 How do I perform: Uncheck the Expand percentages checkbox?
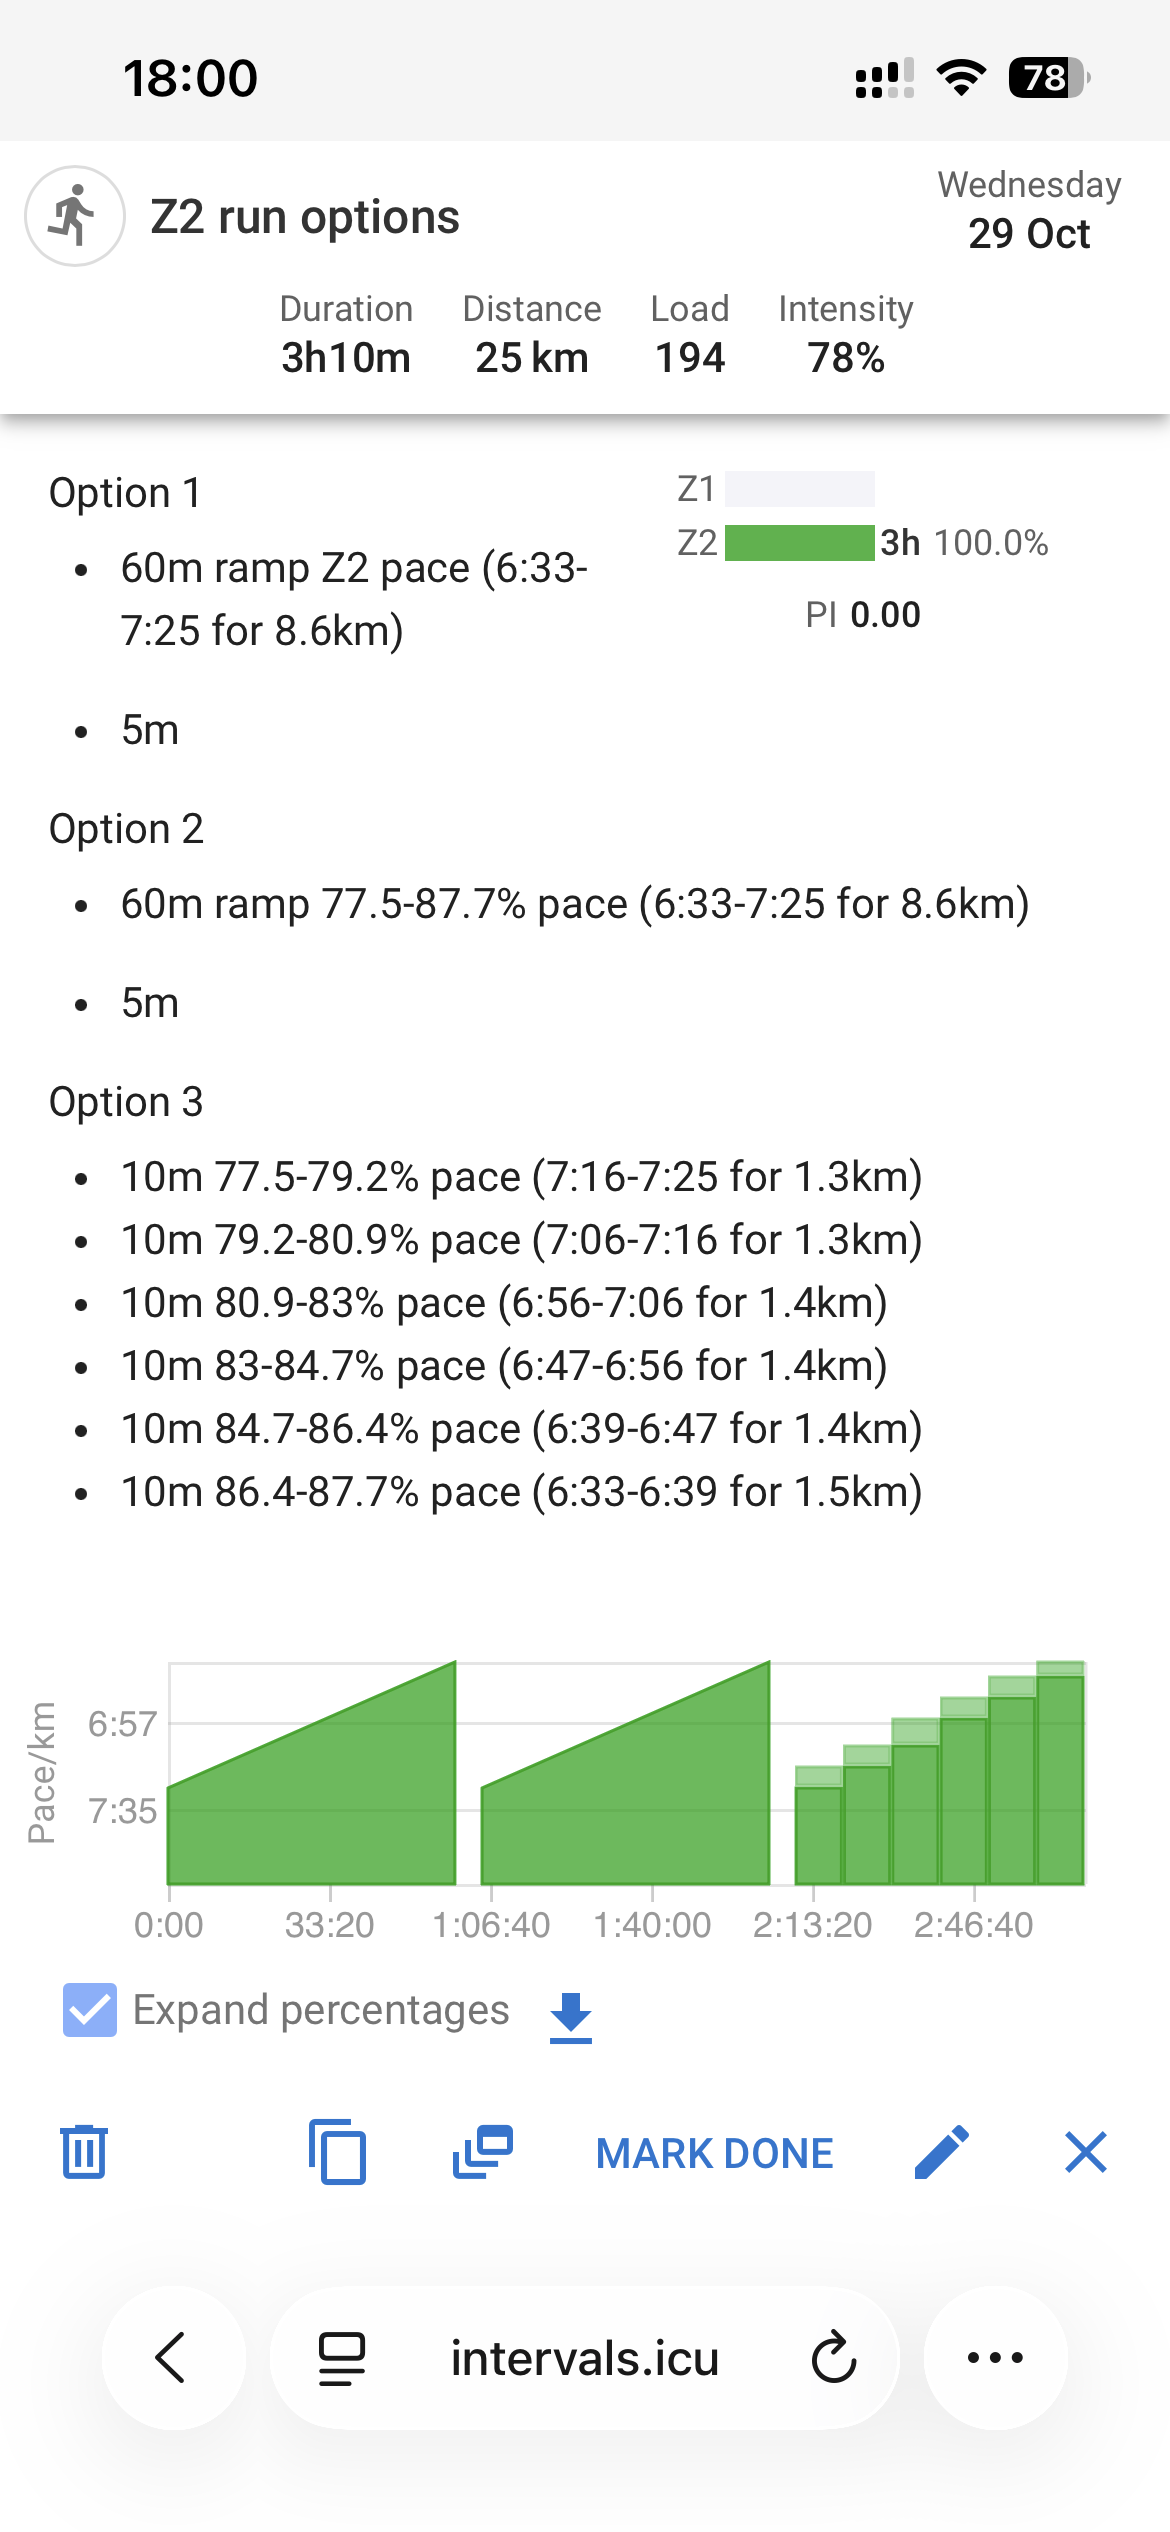(x=90, y=2010)
